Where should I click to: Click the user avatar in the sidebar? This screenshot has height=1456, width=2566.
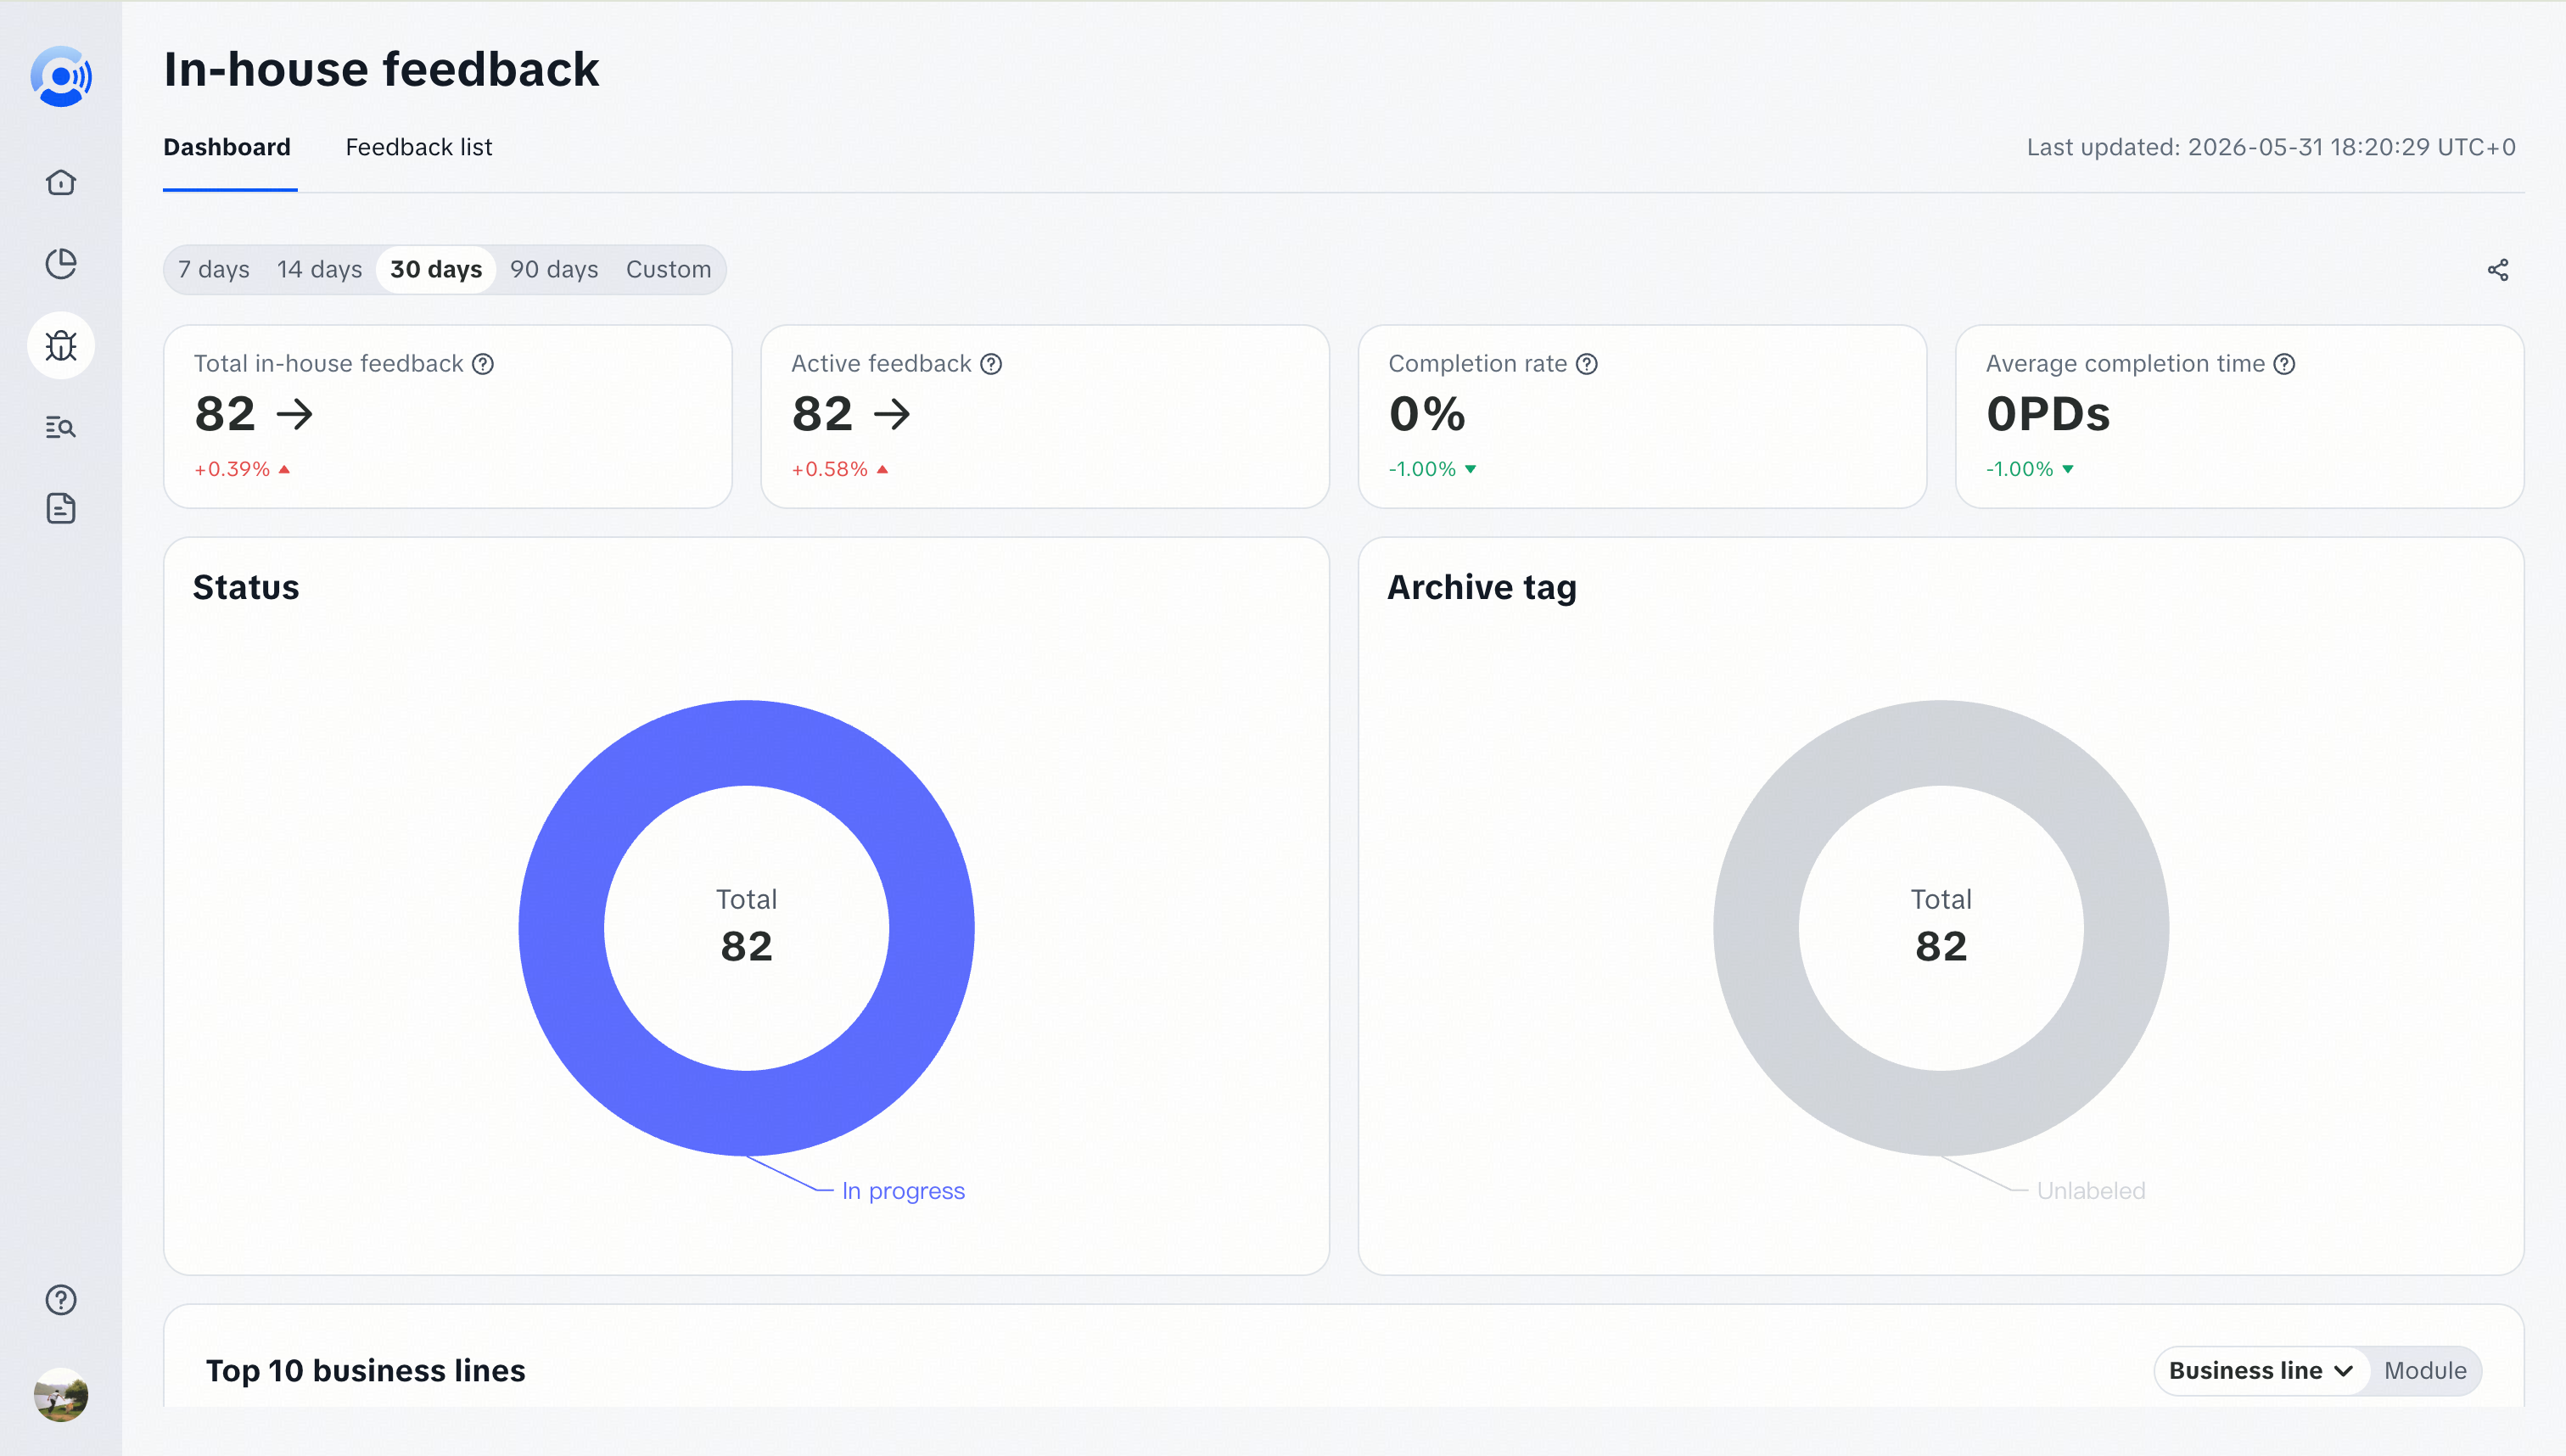[x=61, y=1394]
